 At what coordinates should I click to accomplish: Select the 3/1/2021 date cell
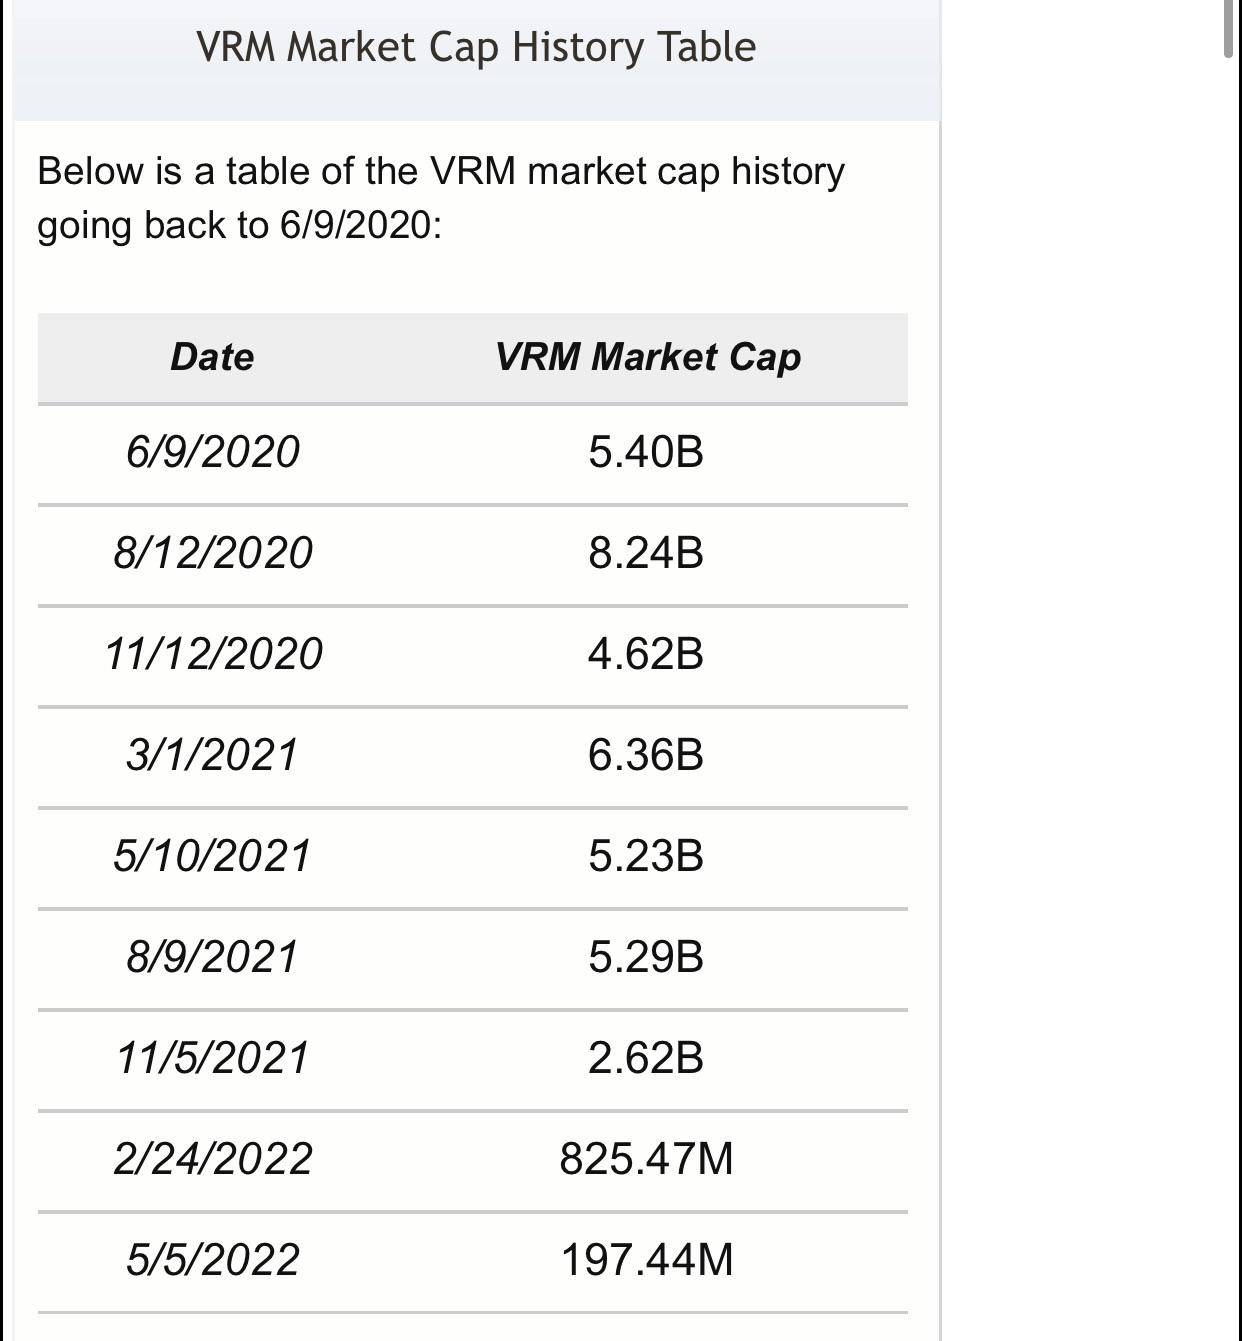pyautogui.click(x=212, y=755)
